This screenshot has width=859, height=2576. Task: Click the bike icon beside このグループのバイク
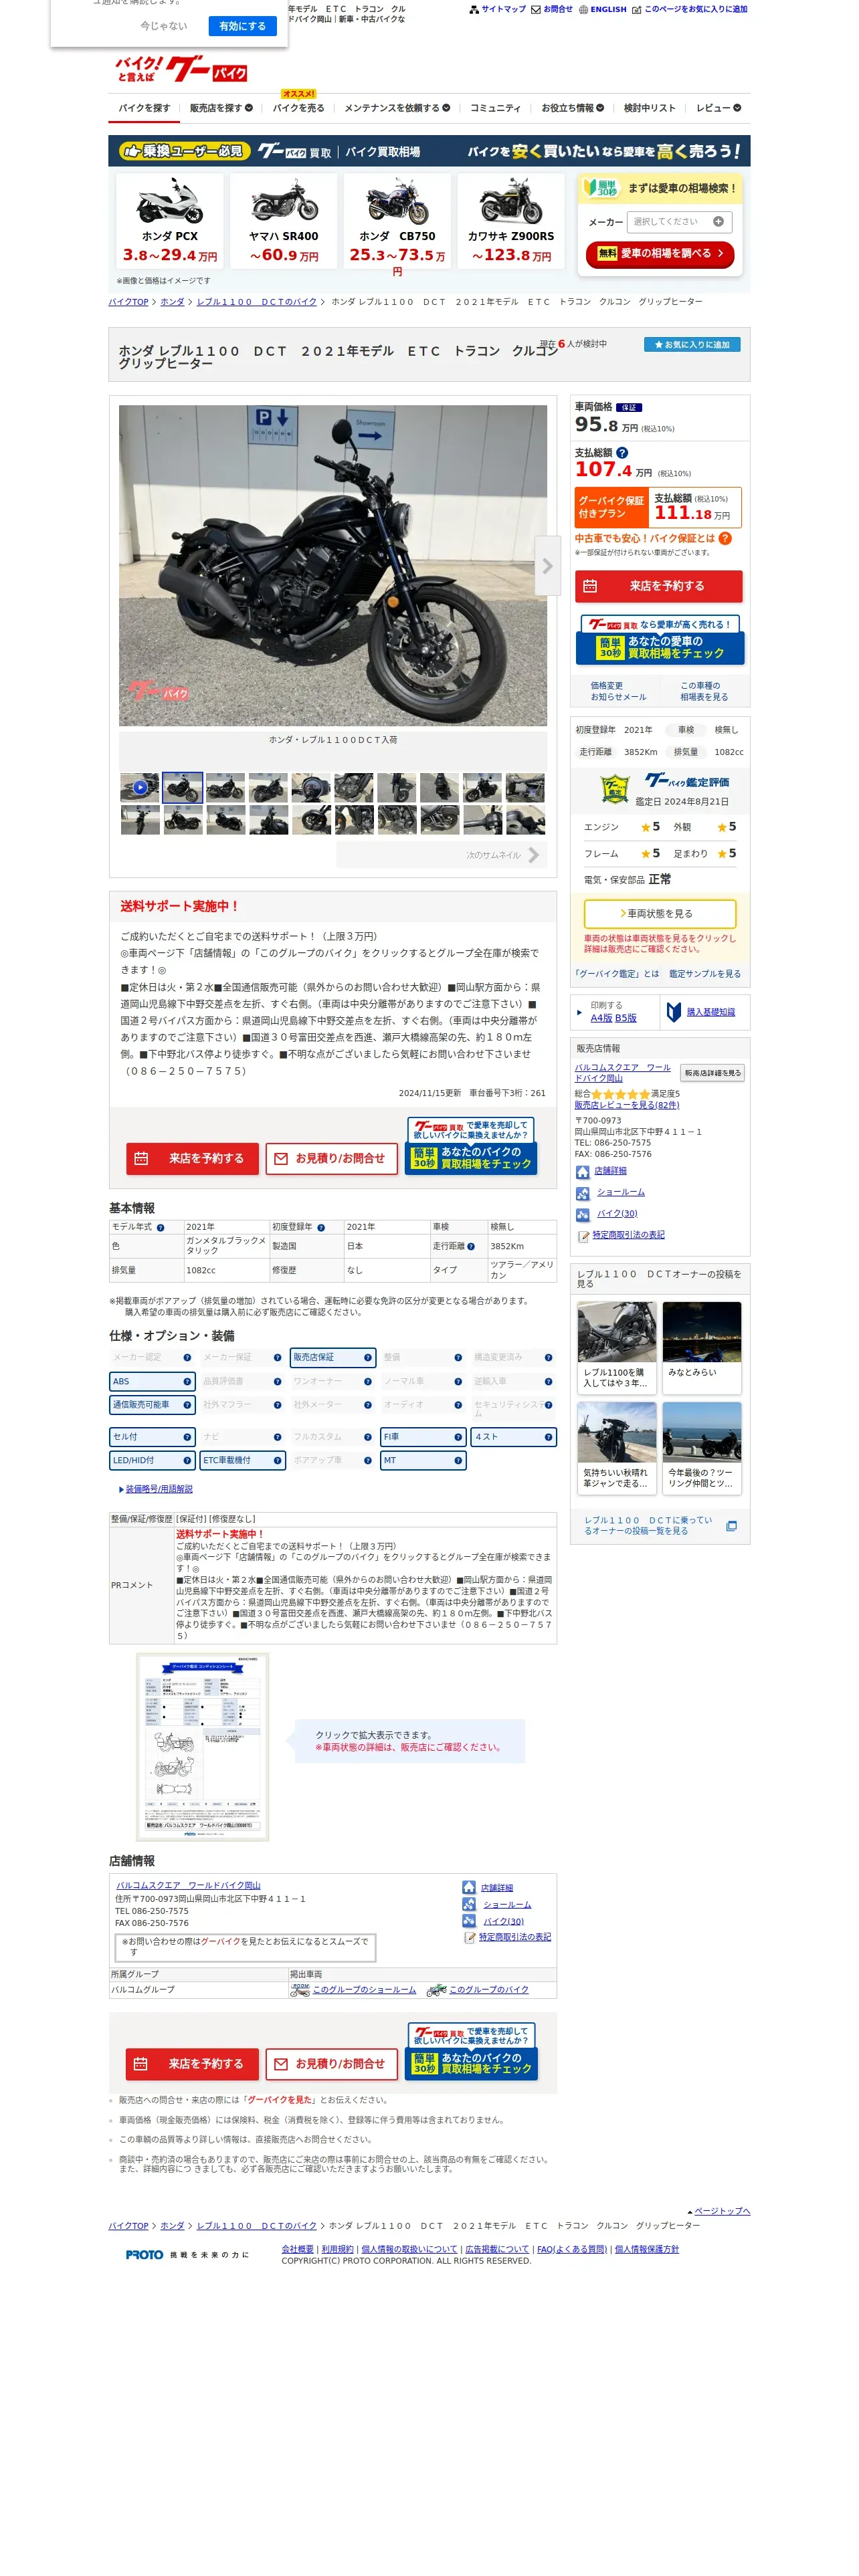436,1991
